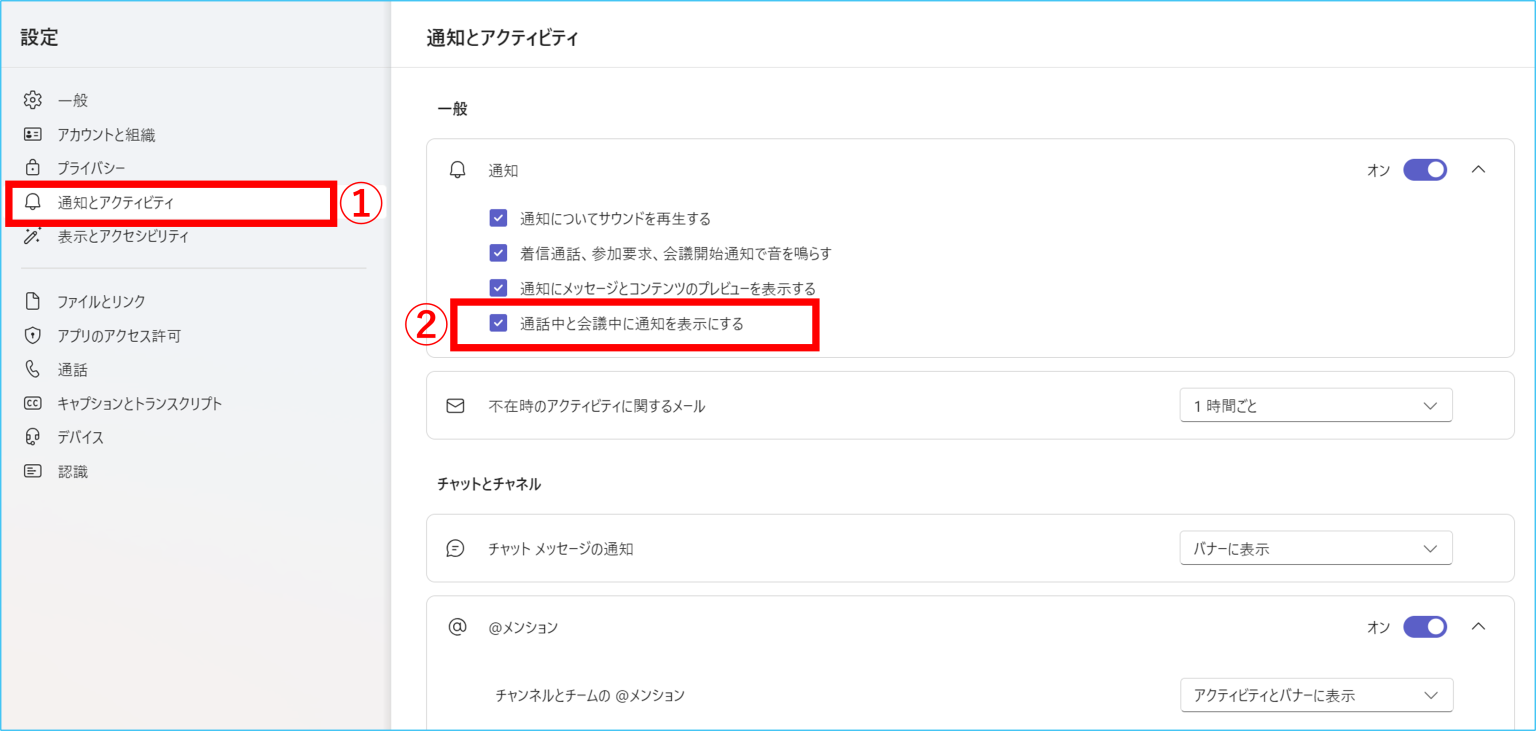
Task: Click the CC icon for キャプションとトランスクリプト
Action: click(33, 404)
